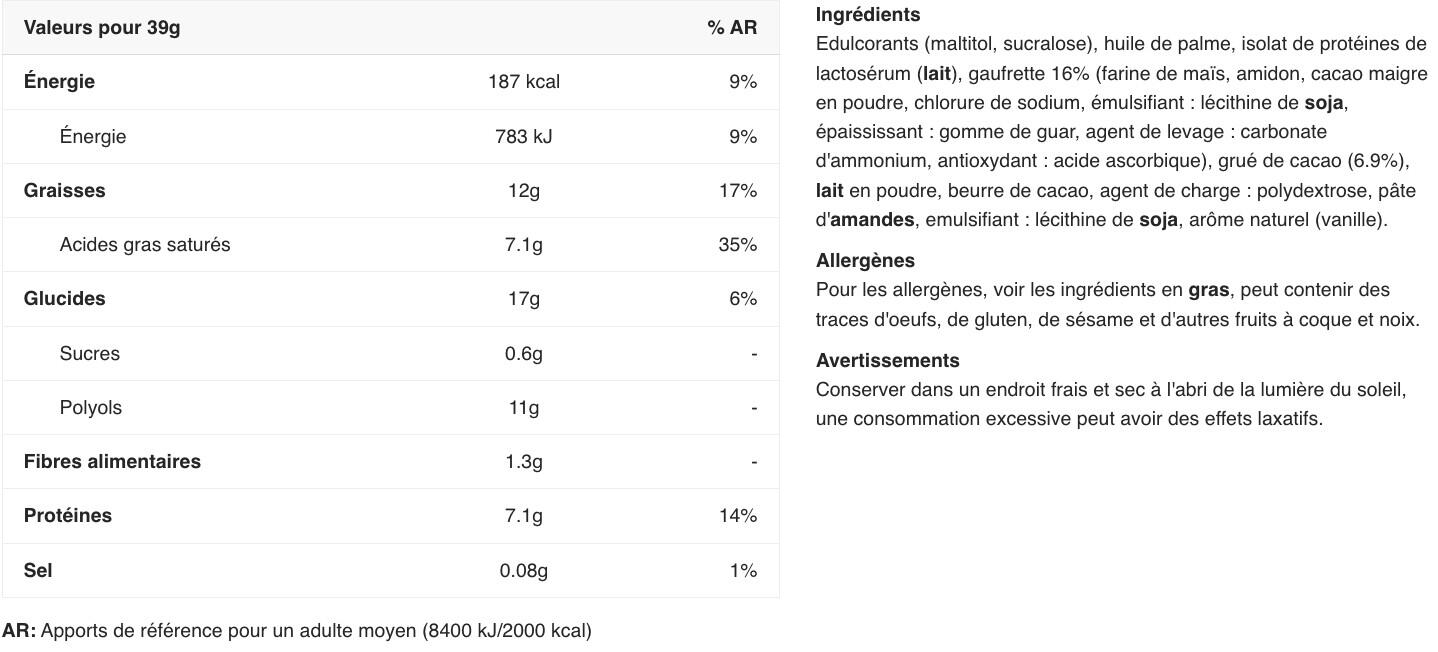The image size is (1438, 652).
Task: Click the Allergènes heading
Action: 865,261
